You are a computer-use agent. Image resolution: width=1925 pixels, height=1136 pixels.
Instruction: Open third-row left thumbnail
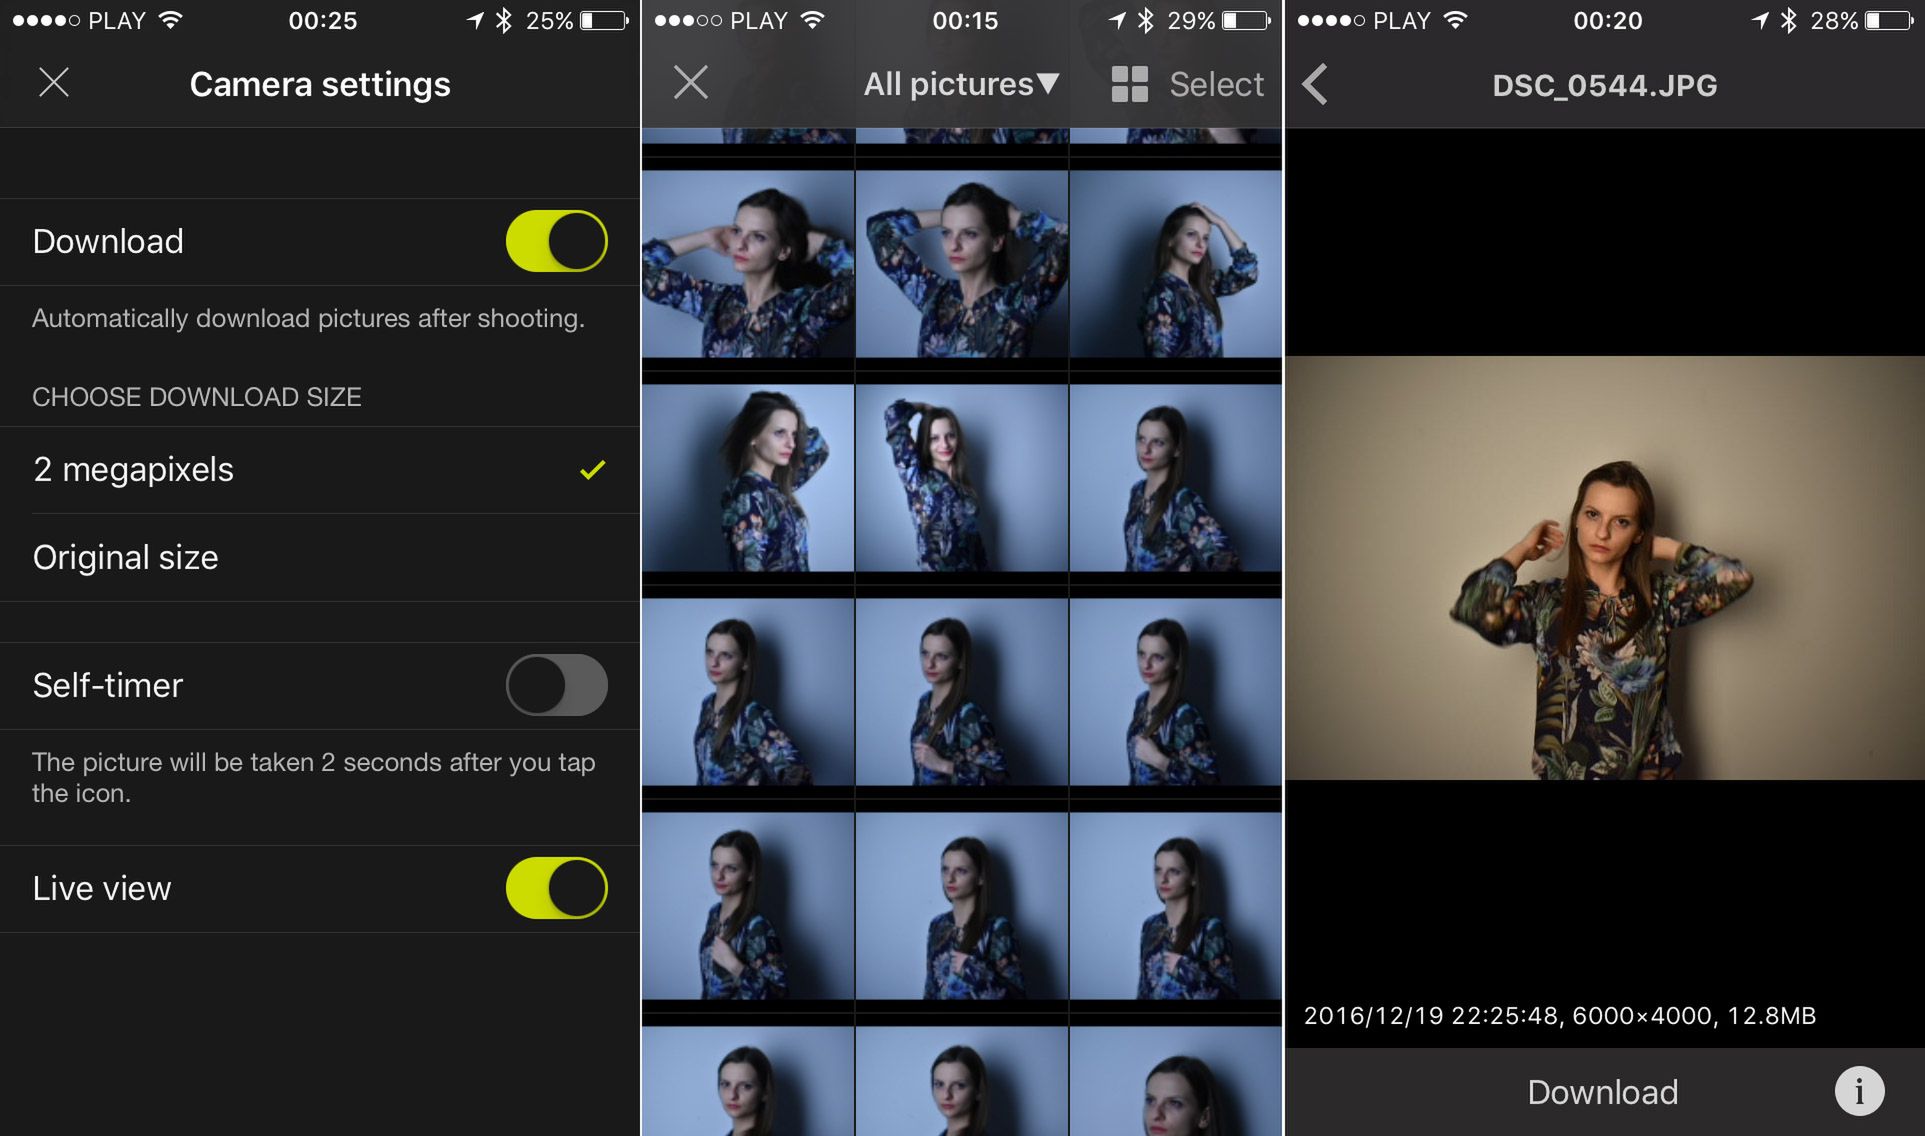click(748, 692)
